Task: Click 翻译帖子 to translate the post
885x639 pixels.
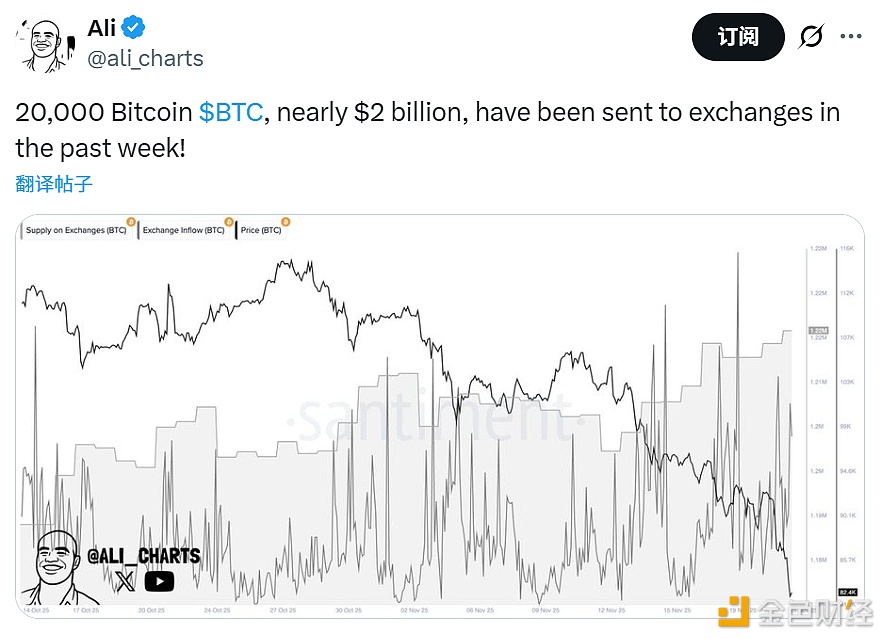Action: tap(55, 184)
